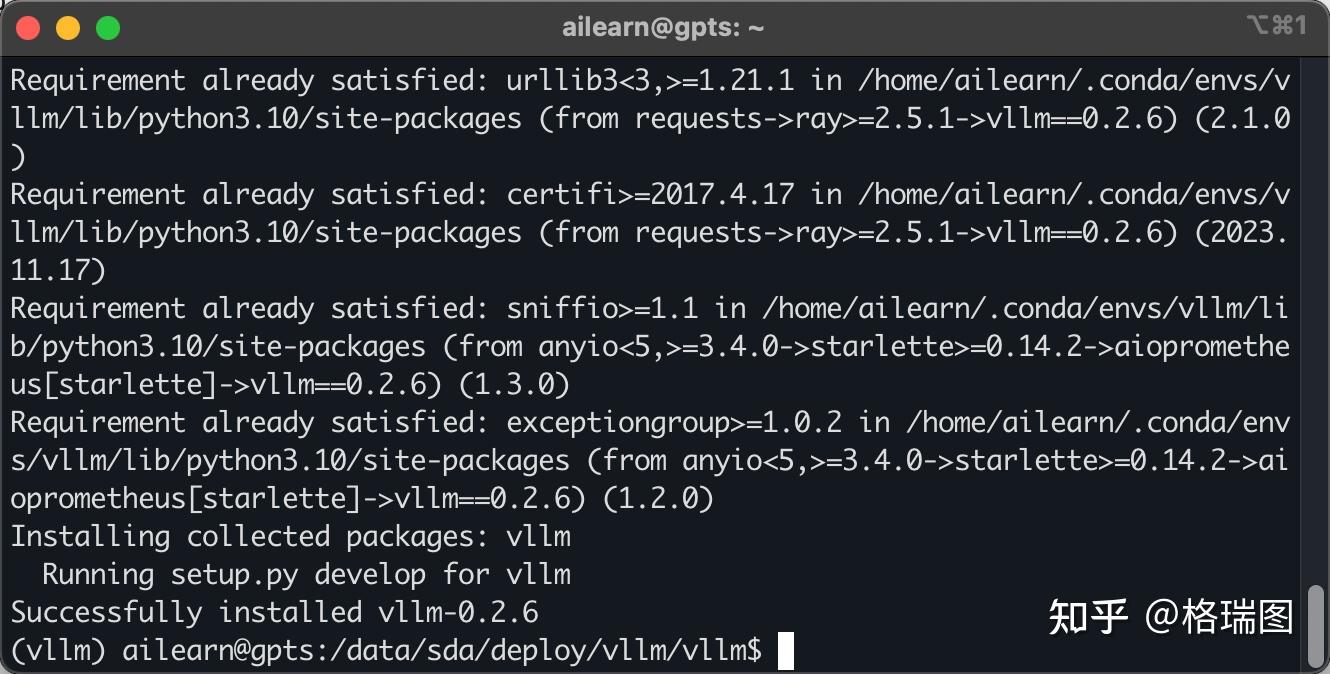Maximize the terminal using the green button
The height and width of the screenshot is (674, 1330).
(x=108, y=28)
